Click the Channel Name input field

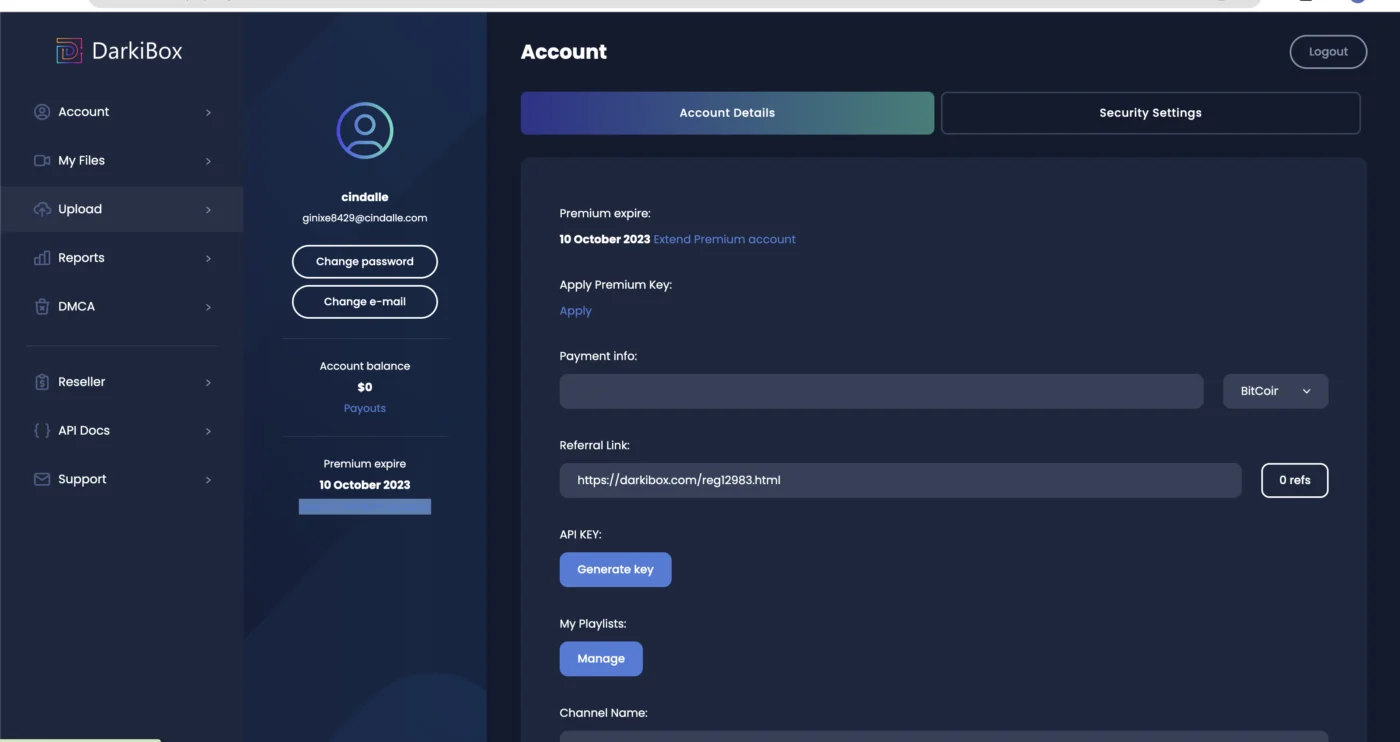944,737
